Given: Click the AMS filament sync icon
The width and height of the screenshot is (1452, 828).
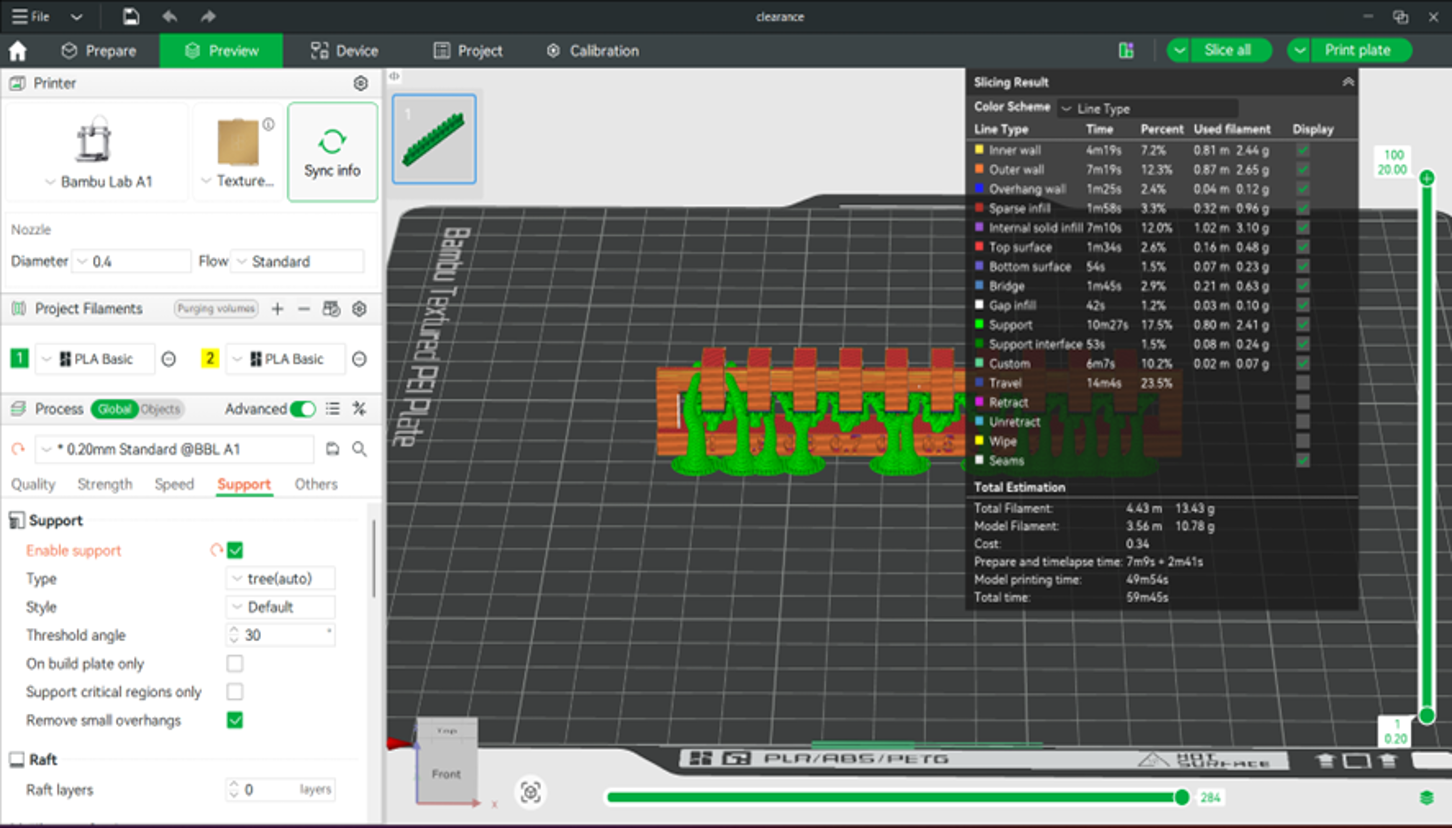Looking at the screenshot, I should tap(332, 309).
